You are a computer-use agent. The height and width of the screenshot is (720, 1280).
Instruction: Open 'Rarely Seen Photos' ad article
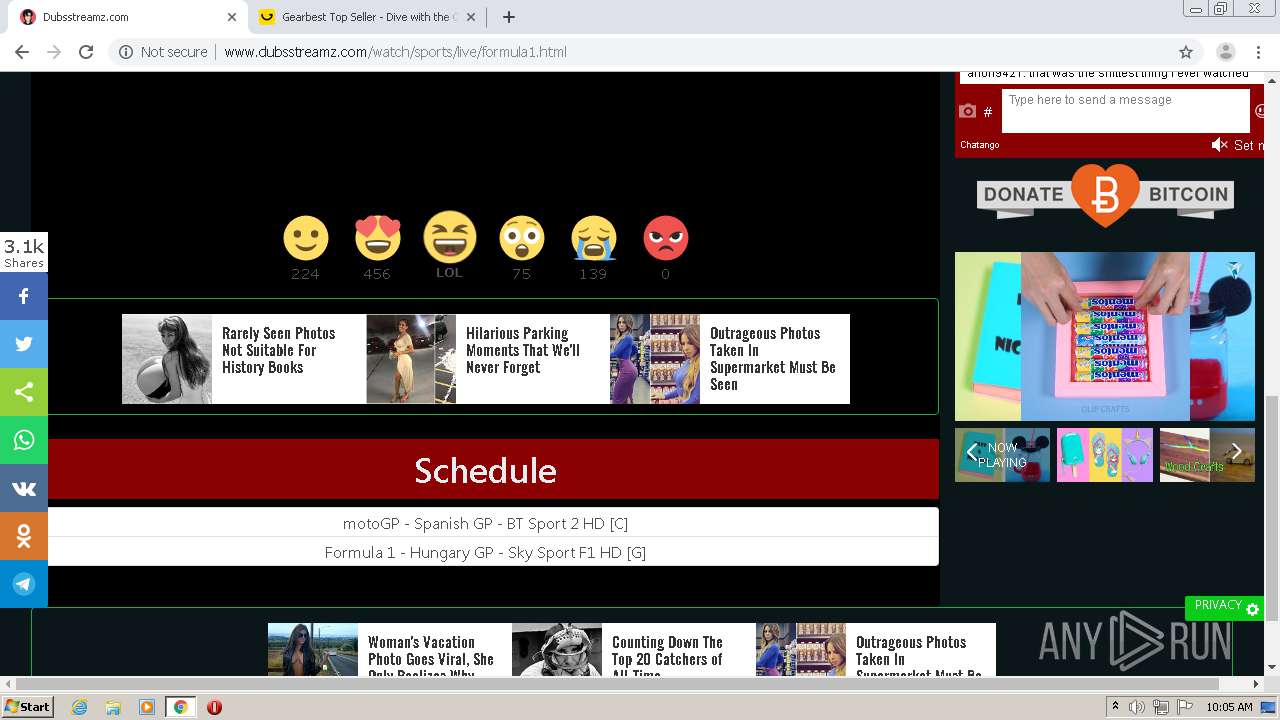point(243,359)
